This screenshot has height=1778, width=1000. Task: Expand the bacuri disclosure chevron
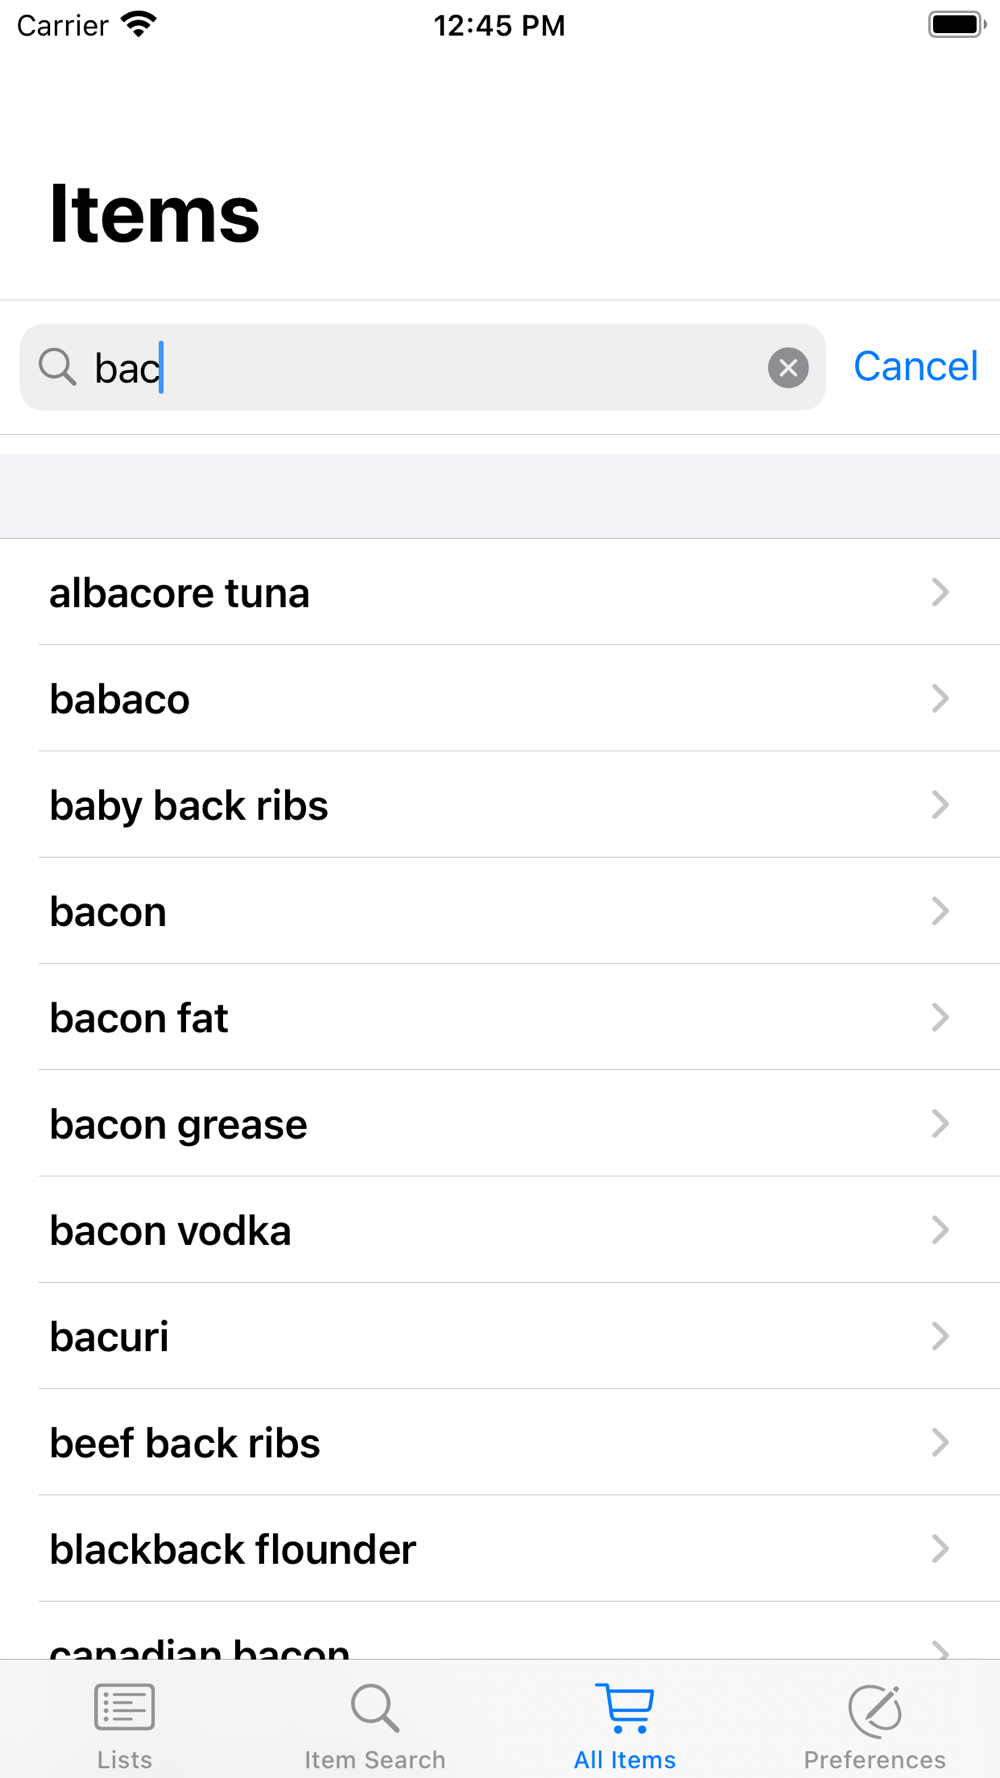940,1336
